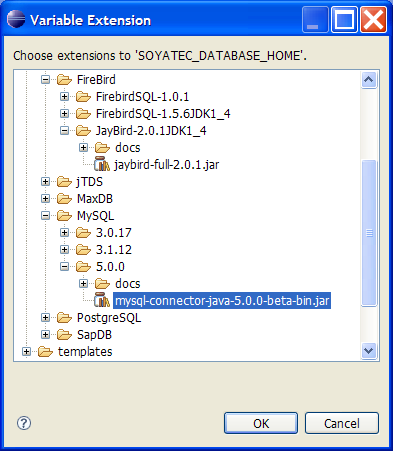The width and height of the screenshot is (393, 451).
Task: Open the help question mark icon
Action: (24, 423)
